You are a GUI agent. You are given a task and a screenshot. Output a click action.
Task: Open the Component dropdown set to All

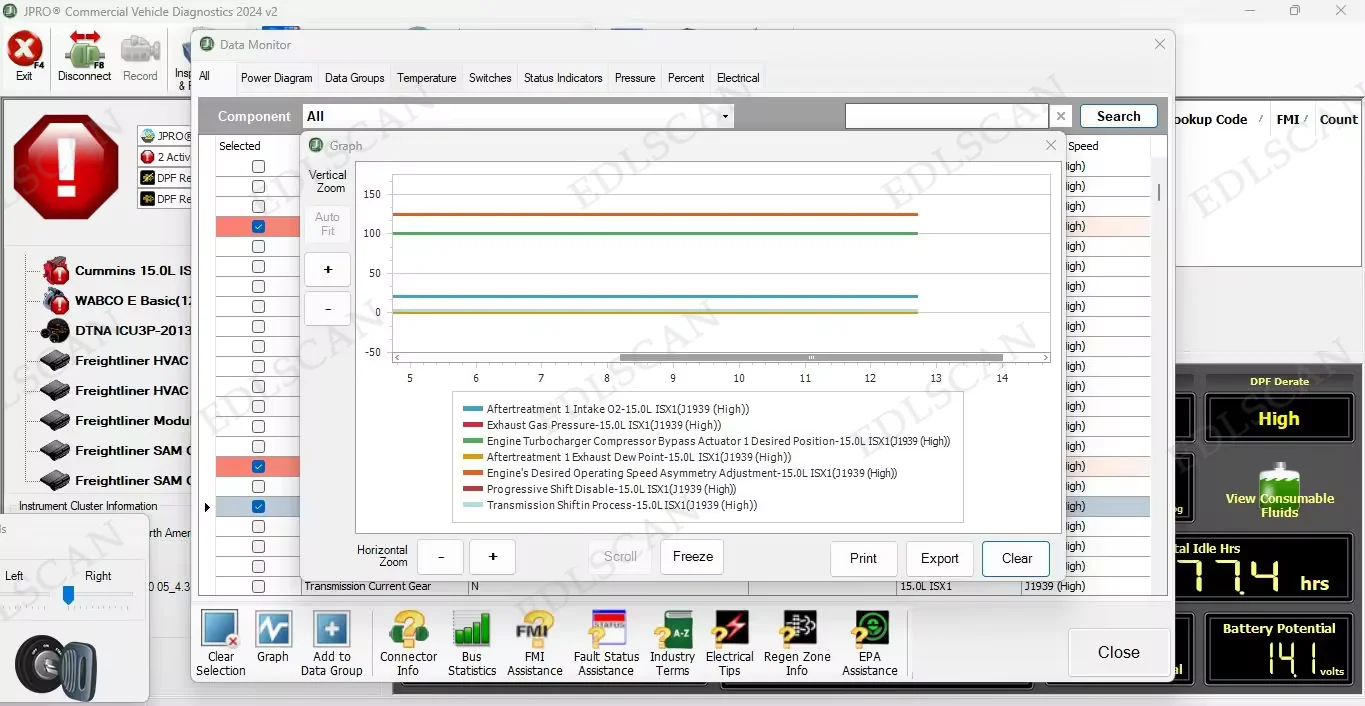pos(518,116)
